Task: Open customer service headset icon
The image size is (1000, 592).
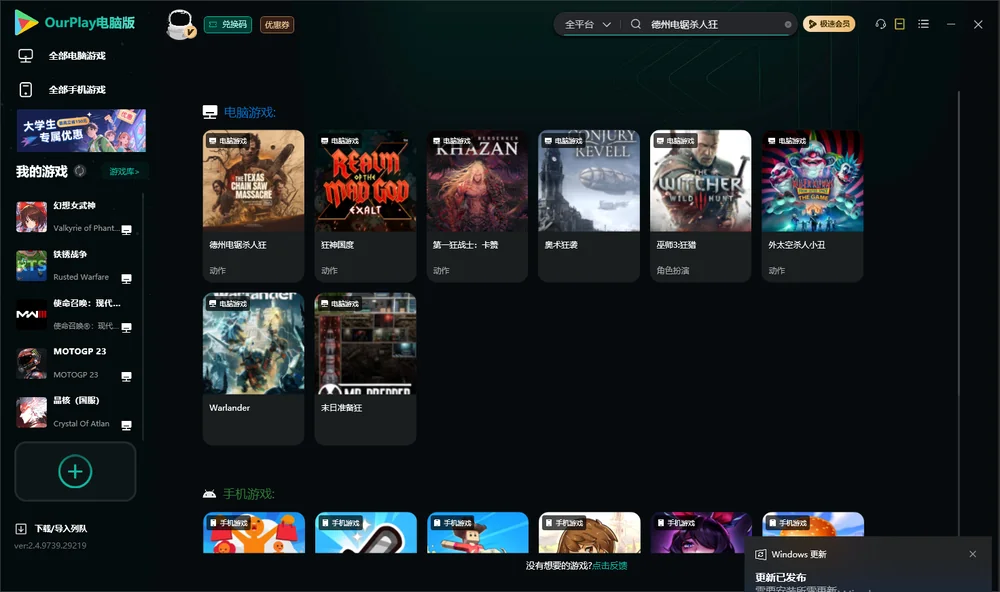Action: click(880, 24)
